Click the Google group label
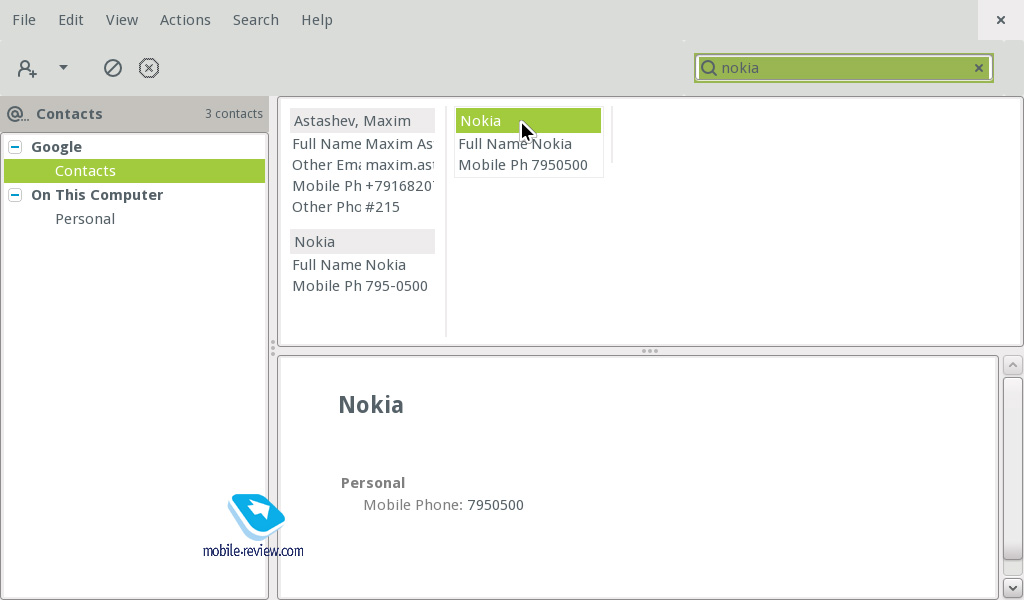1024x600 pixels. coord(57,147)
